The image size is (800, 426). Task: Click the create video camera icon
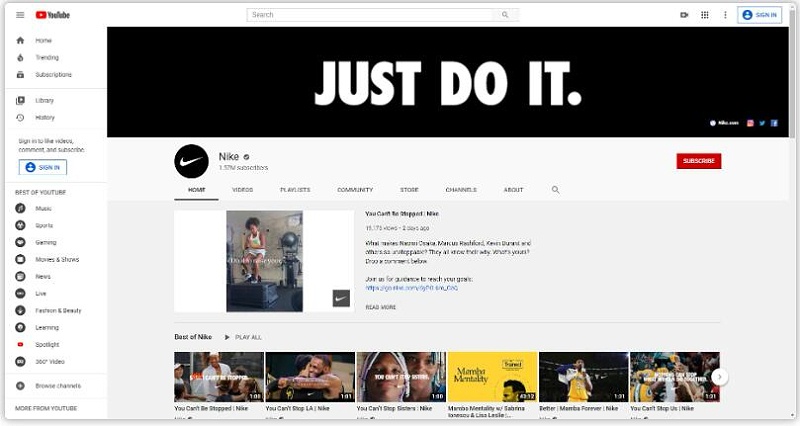(x=684, y=15)
